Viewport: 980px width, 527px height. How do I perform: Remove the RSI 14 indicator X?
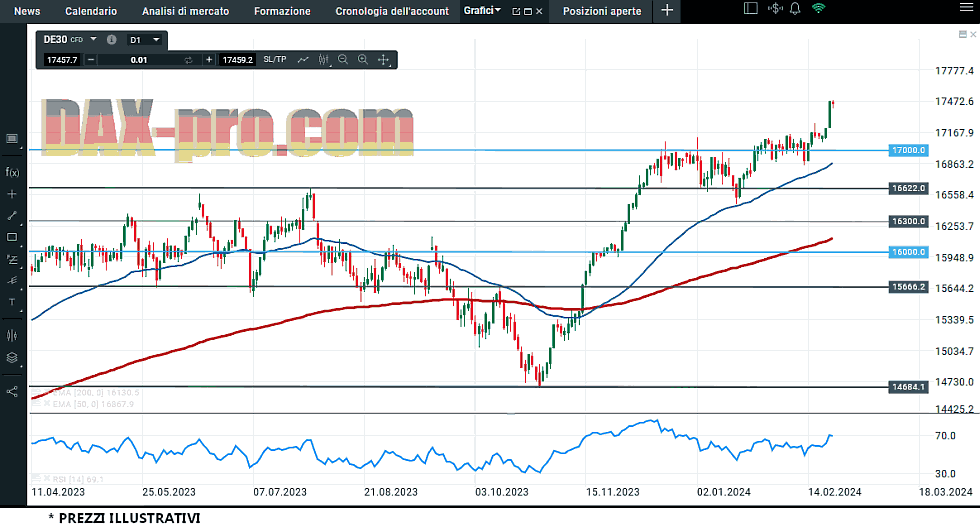47,479
